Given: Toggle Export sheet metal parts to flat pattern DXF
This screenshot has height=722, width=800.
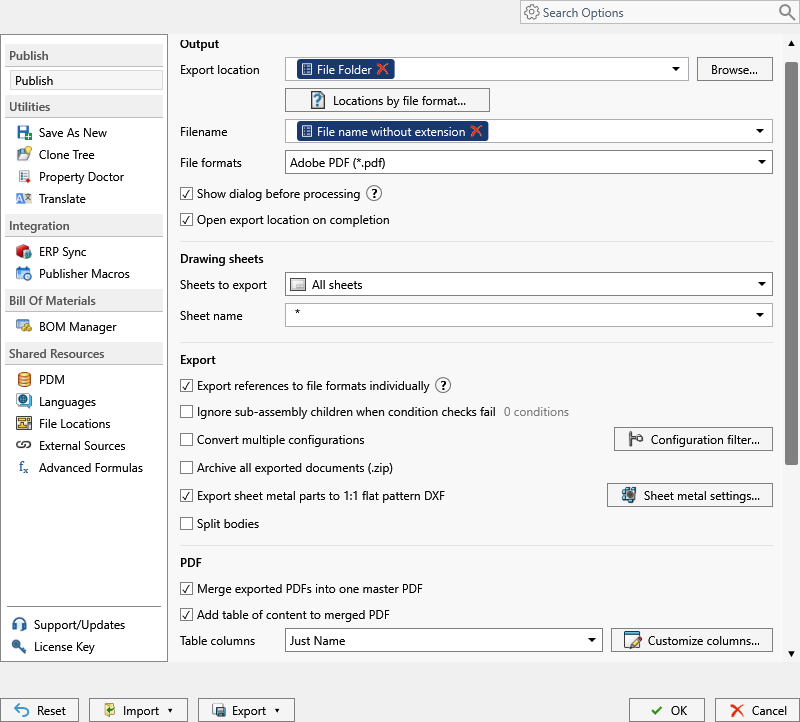Looking at the screenshot, I should tap(186, 496).
